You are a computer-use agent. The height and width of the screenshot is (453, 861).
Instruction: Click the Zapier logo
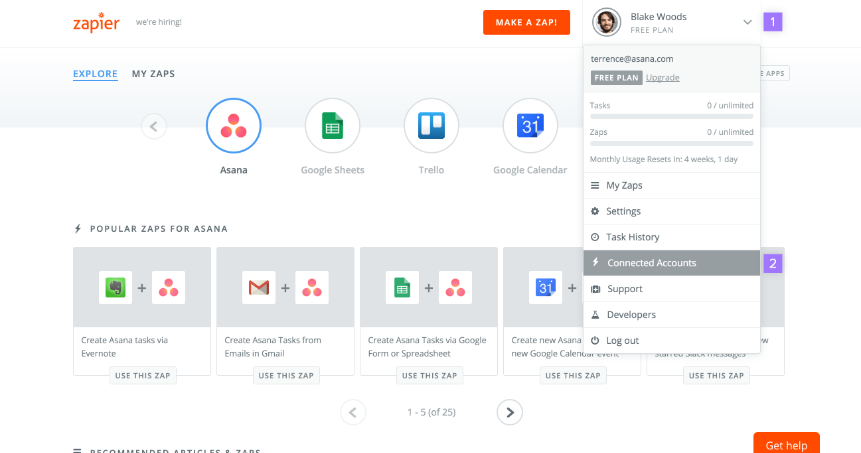[x=96, y=23]
